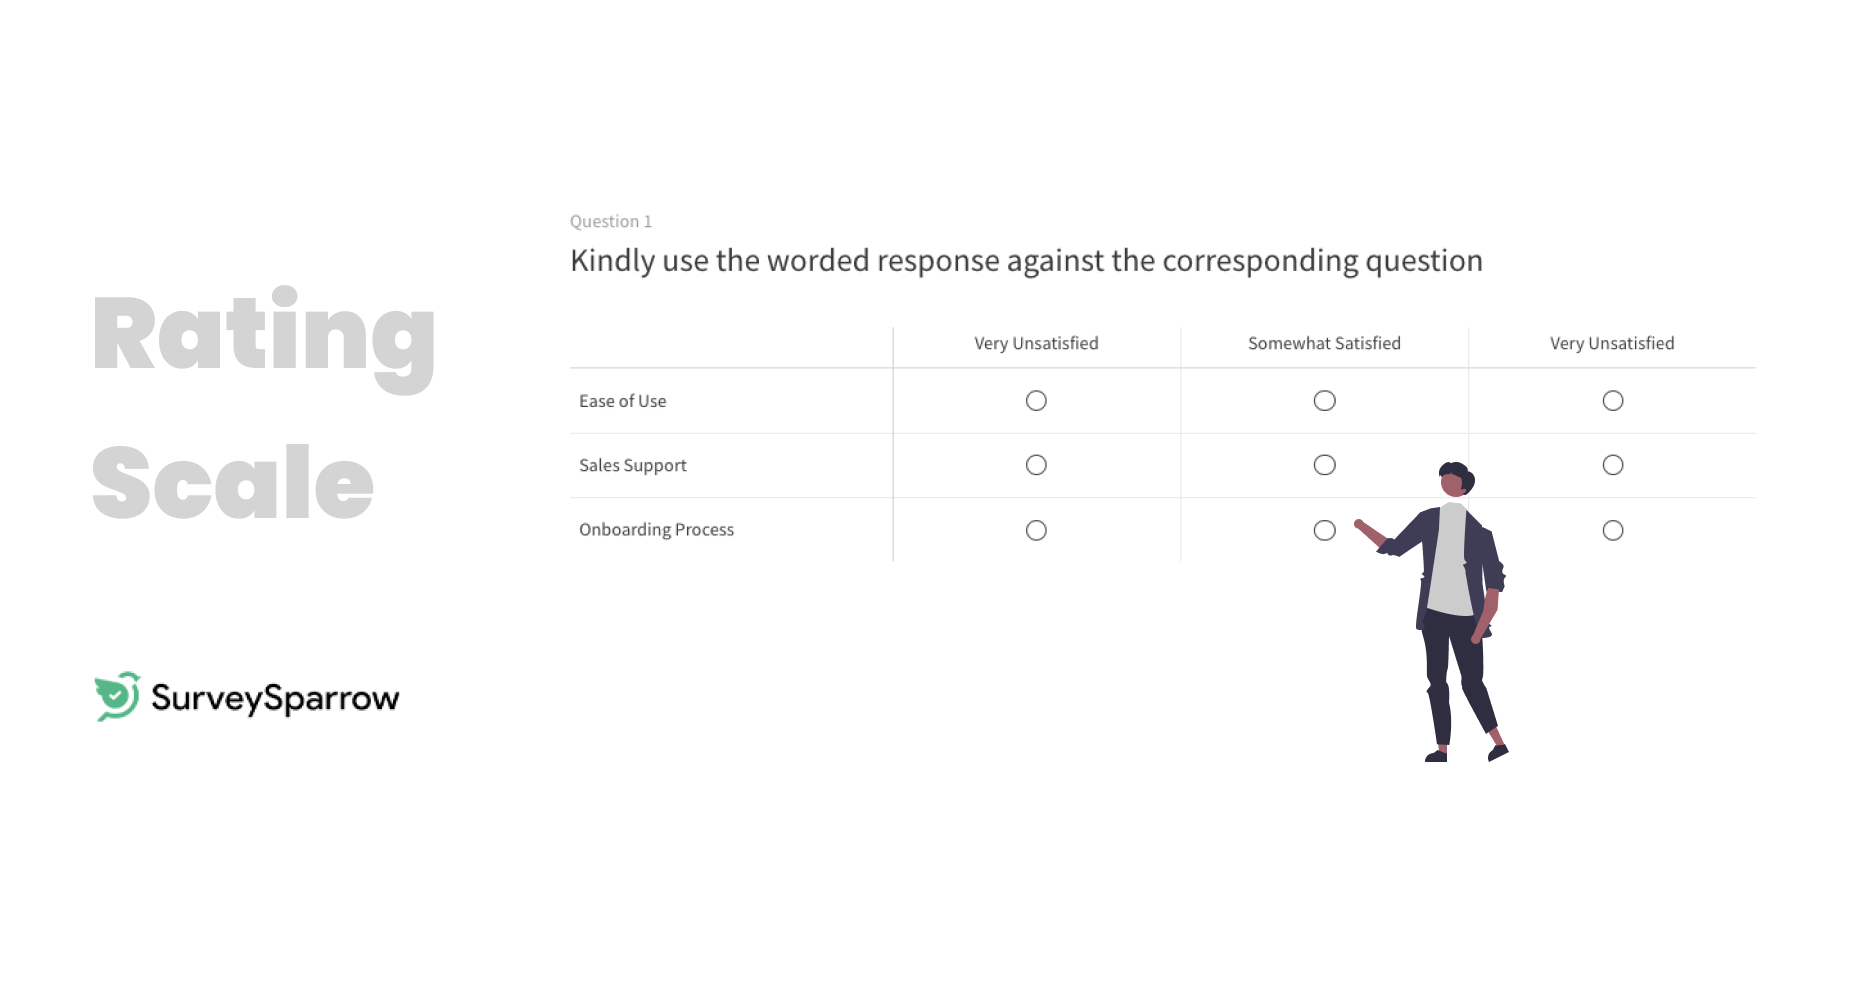Click the standing person illustration
The image size is (1866, 994).
(1450, 610)
